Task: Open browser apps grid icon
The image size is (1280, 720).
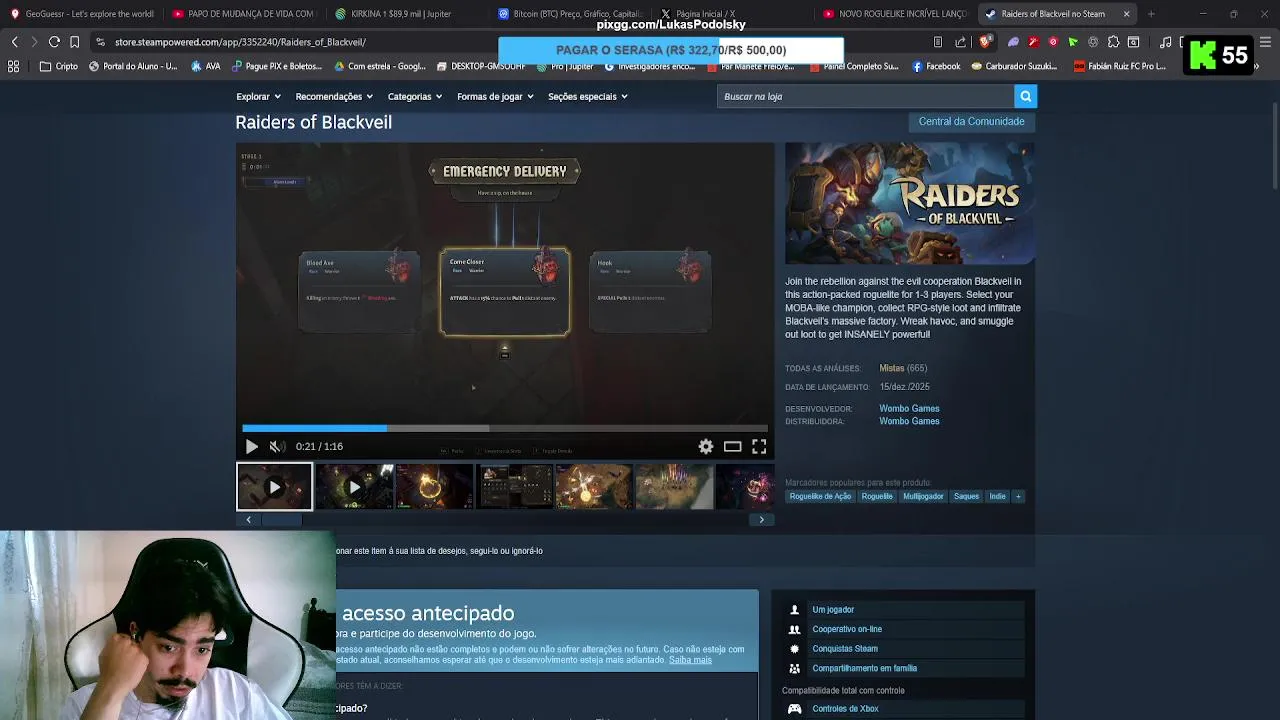Action: pos(14,66)
